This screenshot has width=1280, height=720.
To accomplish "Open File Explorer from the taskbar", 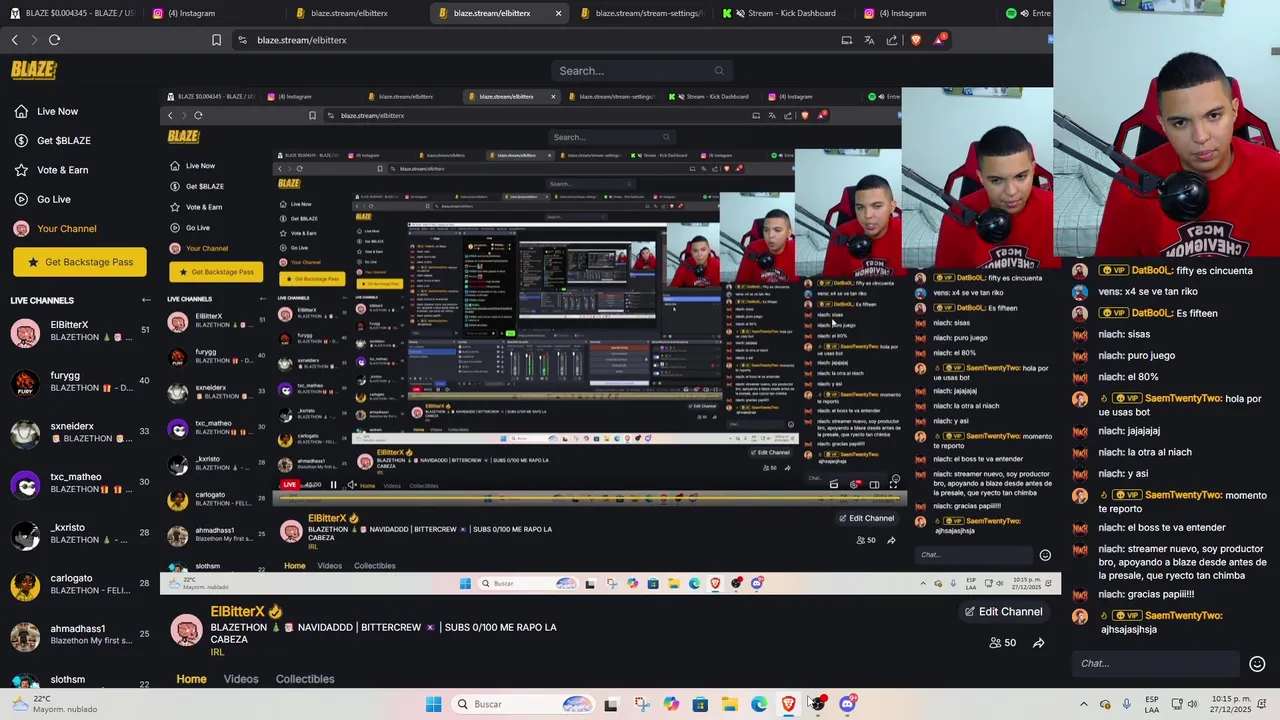I will click(730, 704).
